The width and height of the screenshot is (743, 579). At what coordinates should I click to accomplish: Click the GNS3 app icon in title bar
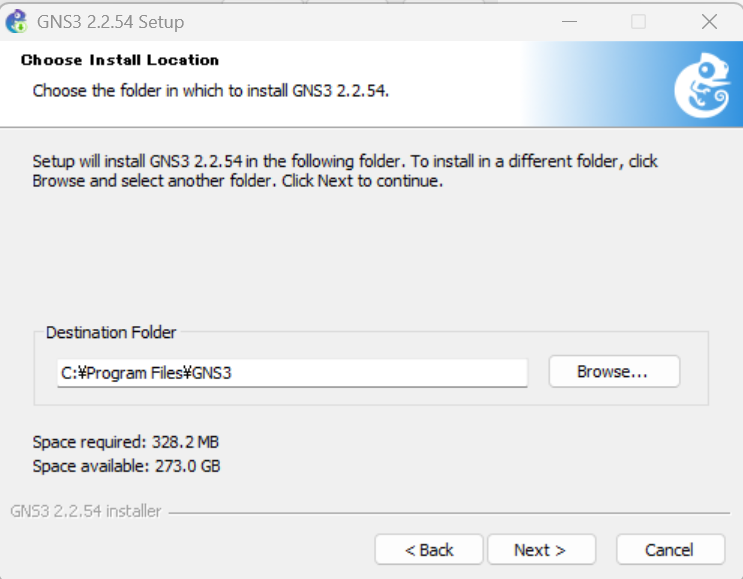click(16, 21)
